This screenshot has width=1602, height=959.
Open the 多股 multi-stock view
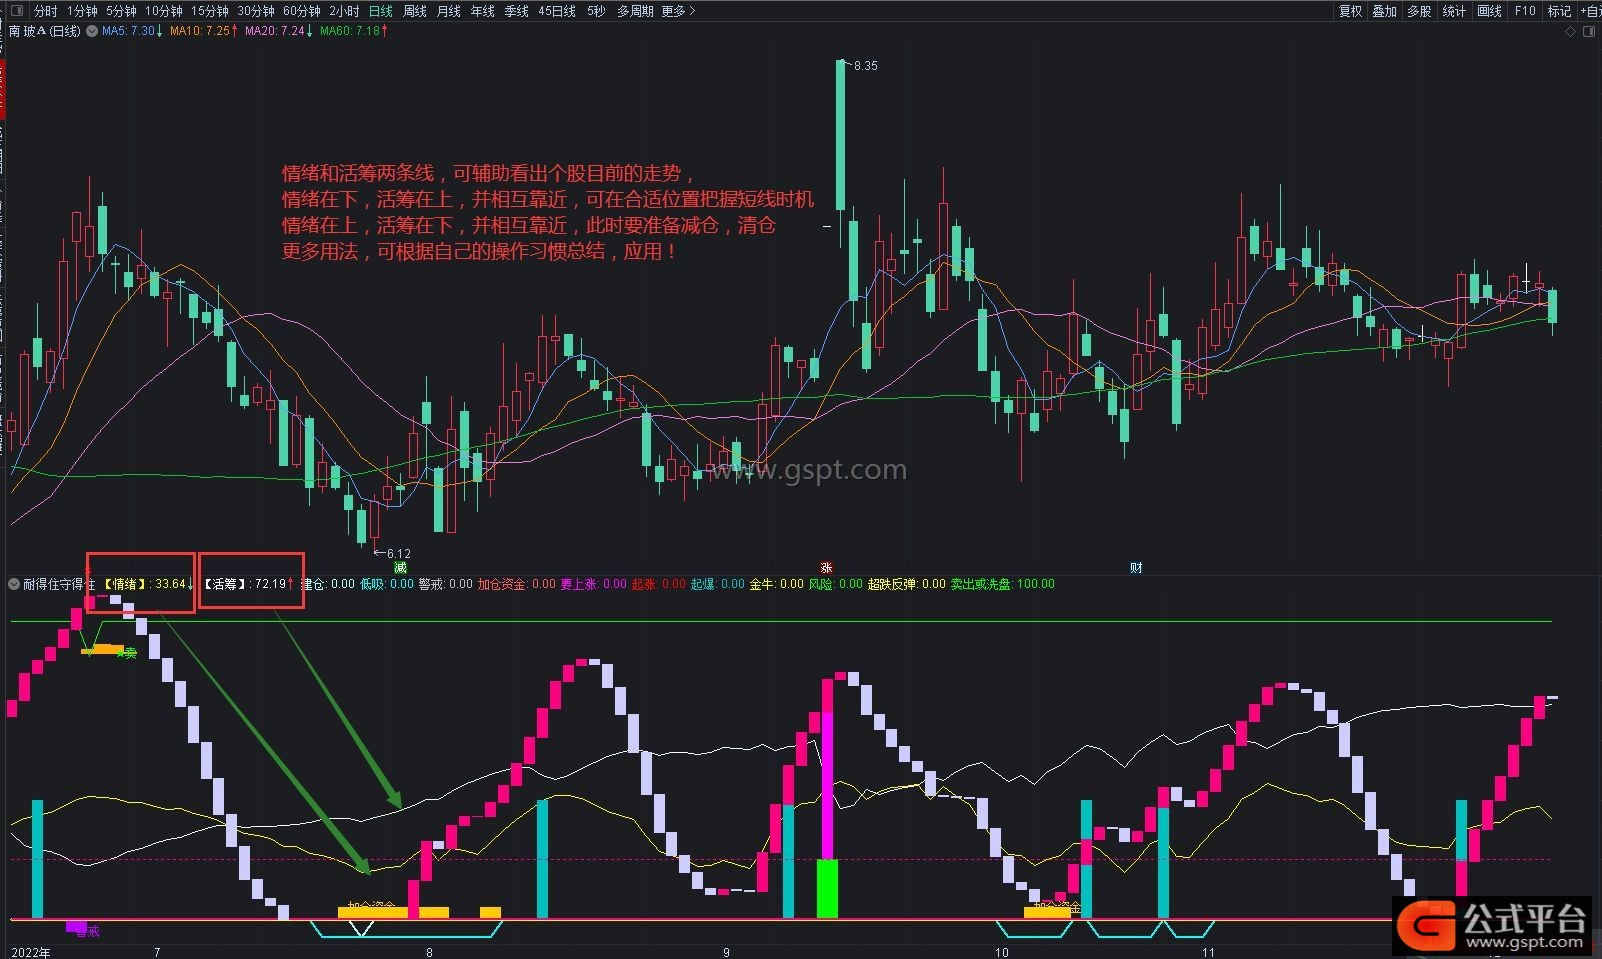click(x=1420, y=11)
